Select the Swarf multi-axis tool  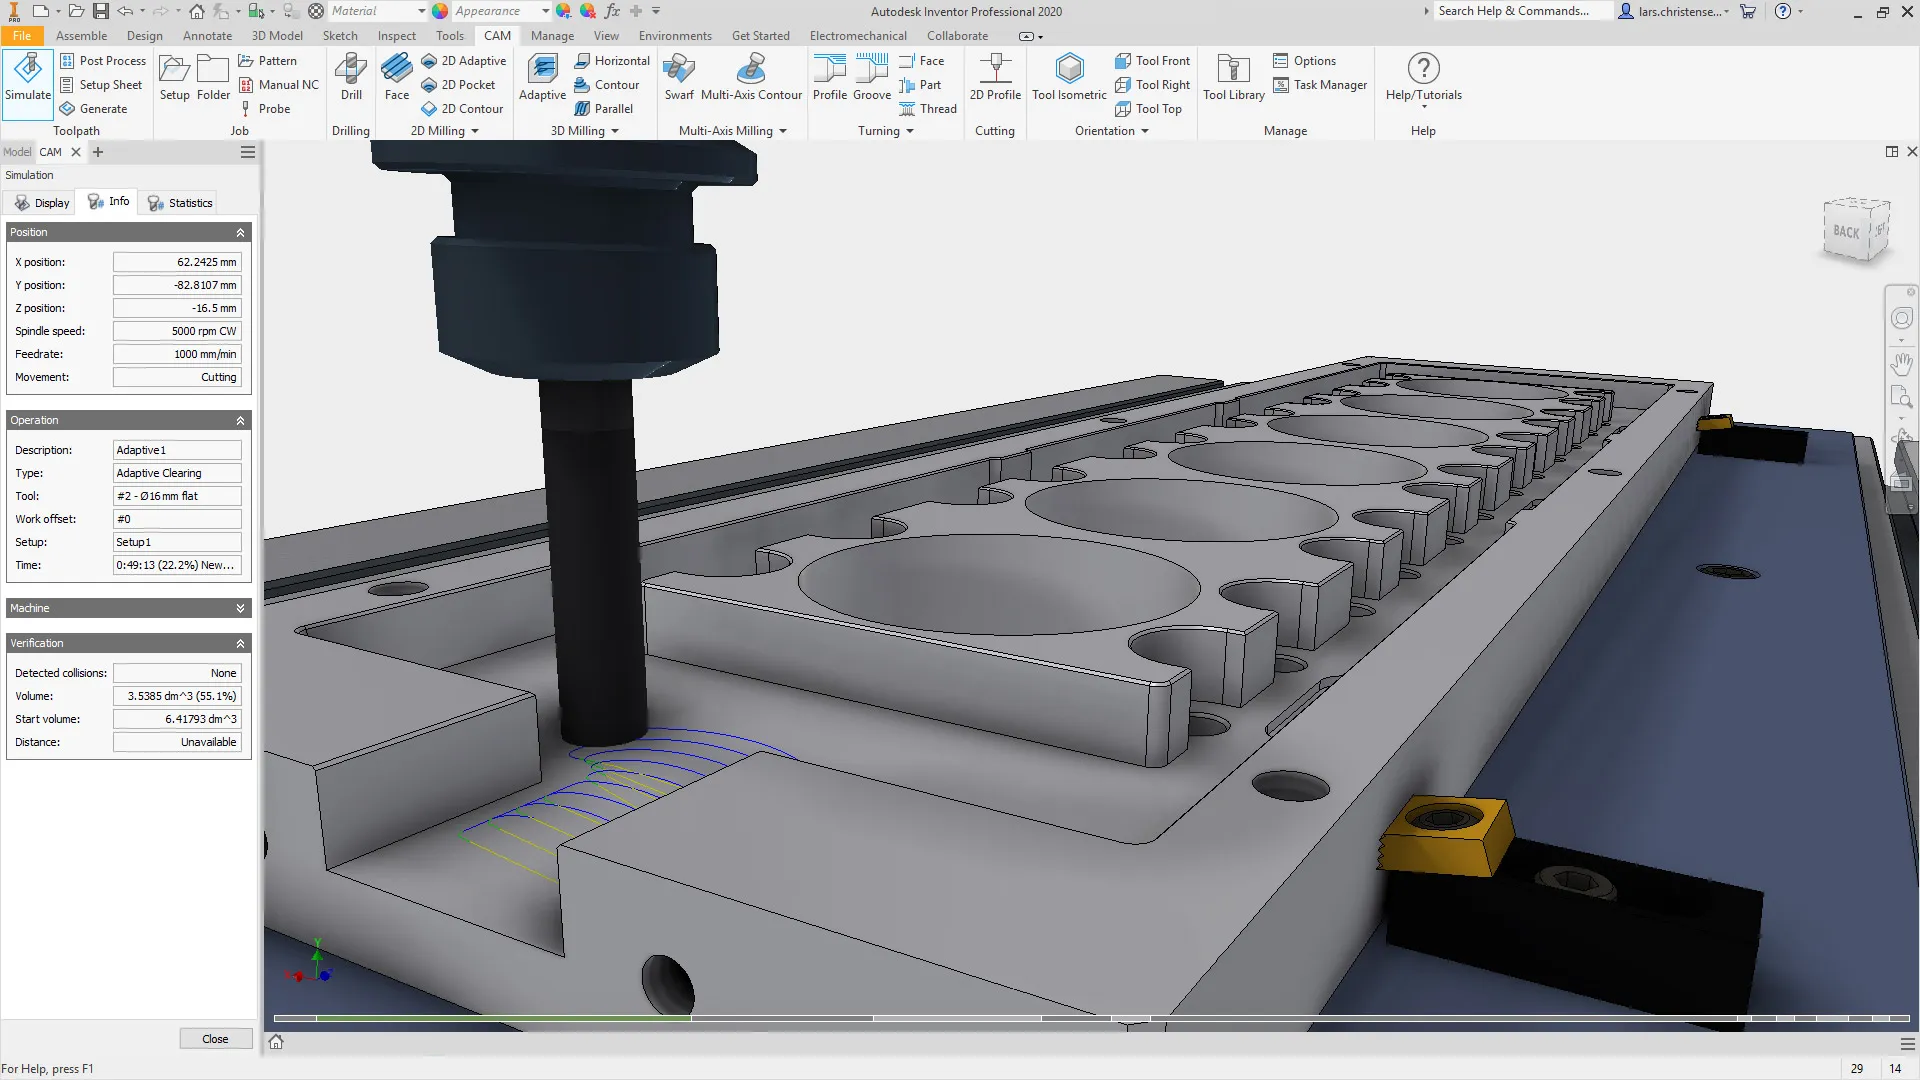[x=679, y=78]
